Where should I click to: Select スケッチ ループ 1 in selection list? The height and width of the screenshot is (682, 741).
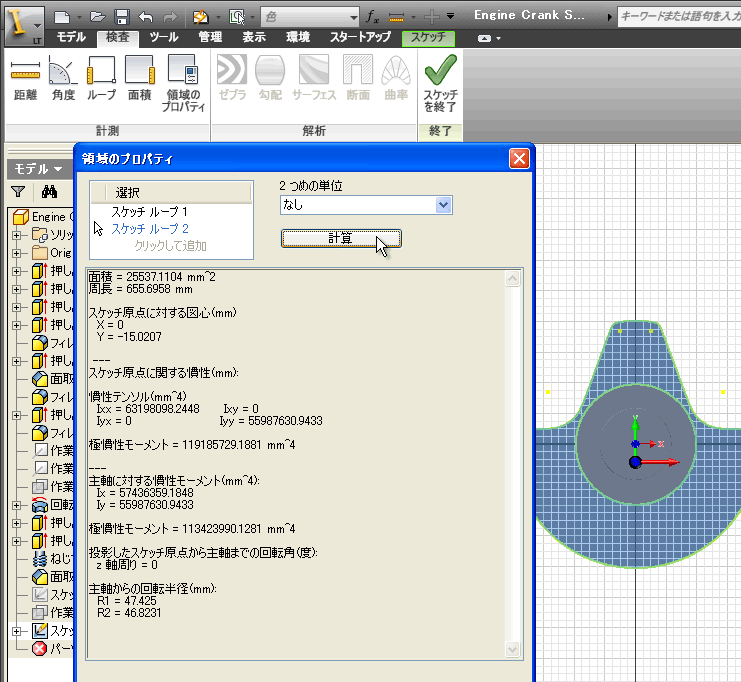pos(149,212)
